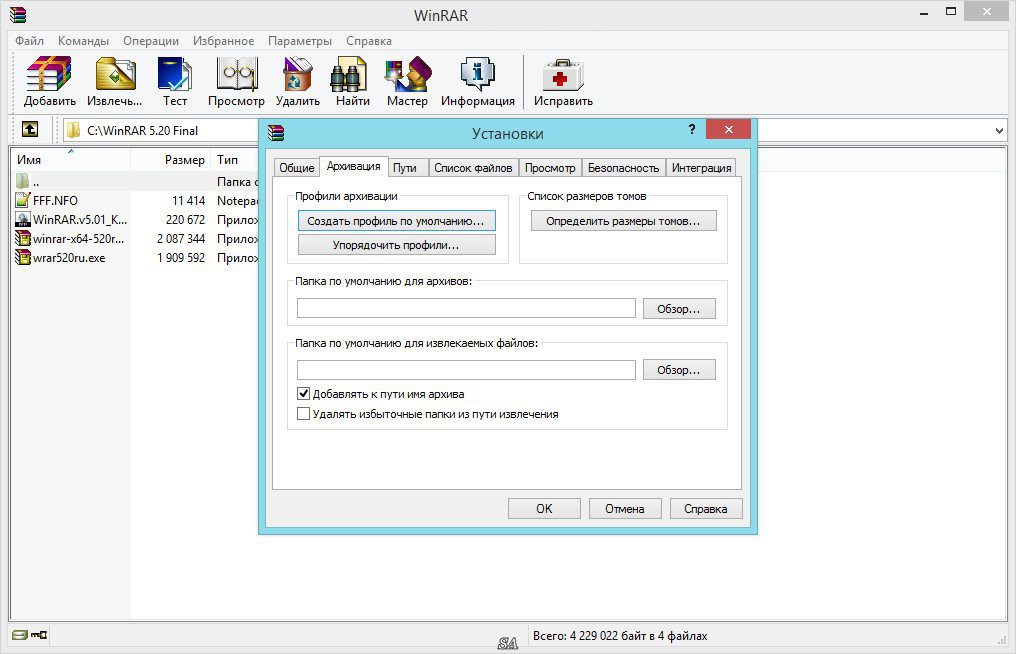The width and height of the screenshot is (1016, 654).
Task: Expand the address bar path dropdown
Action: [x=999, y=130]
